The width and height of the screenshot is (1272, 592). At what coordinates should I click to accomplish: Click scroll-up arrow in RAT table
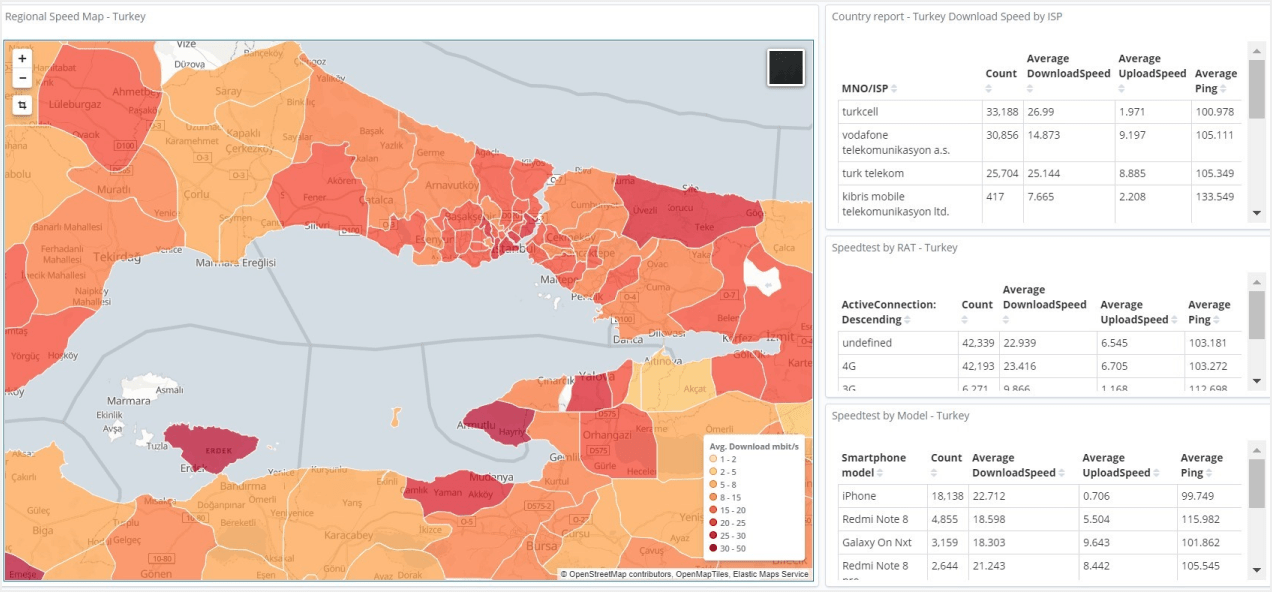[x=1257, y=282]
